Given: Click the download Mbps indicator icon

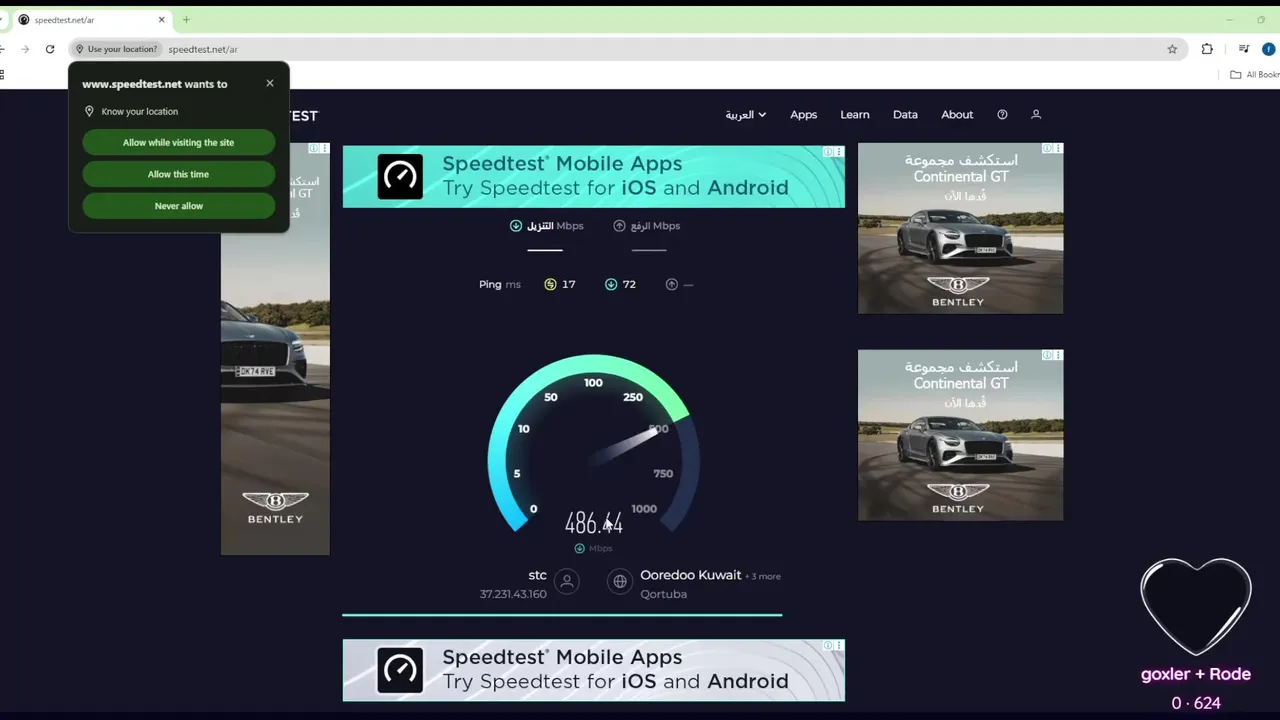Looking at the screenshot, I should click(516, 226).
